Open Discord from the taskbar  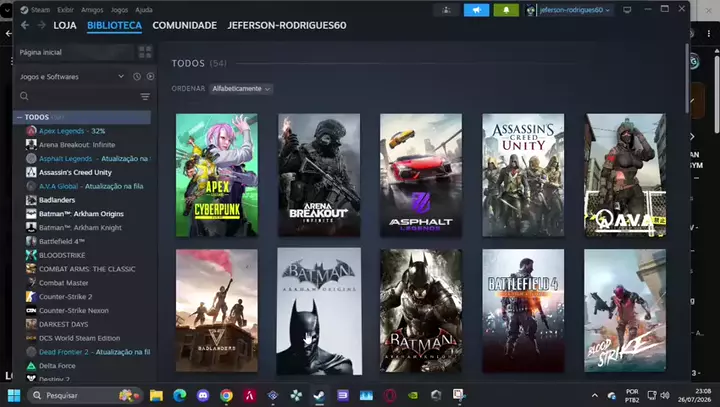[203, 395]
